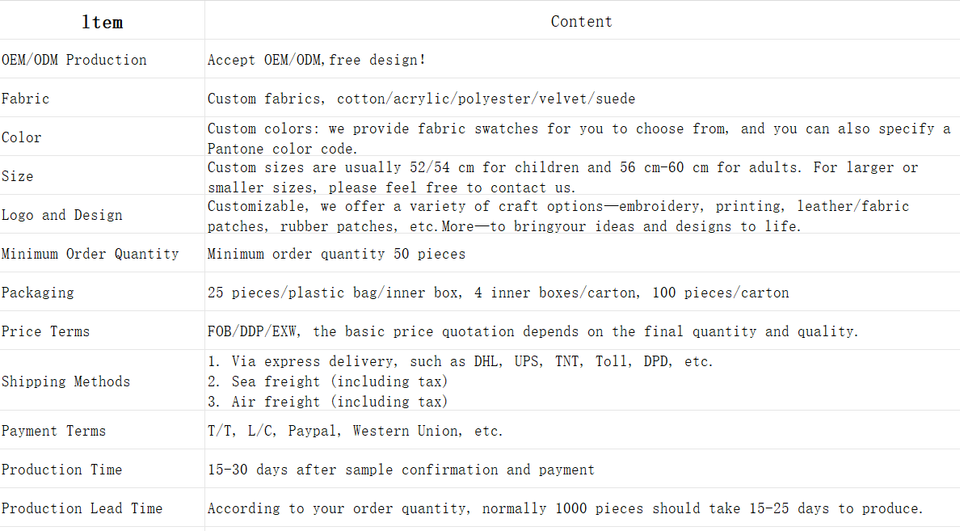
Task: Select the 'OEM/ODM Production' cell
Action: [x=74, y=60]
